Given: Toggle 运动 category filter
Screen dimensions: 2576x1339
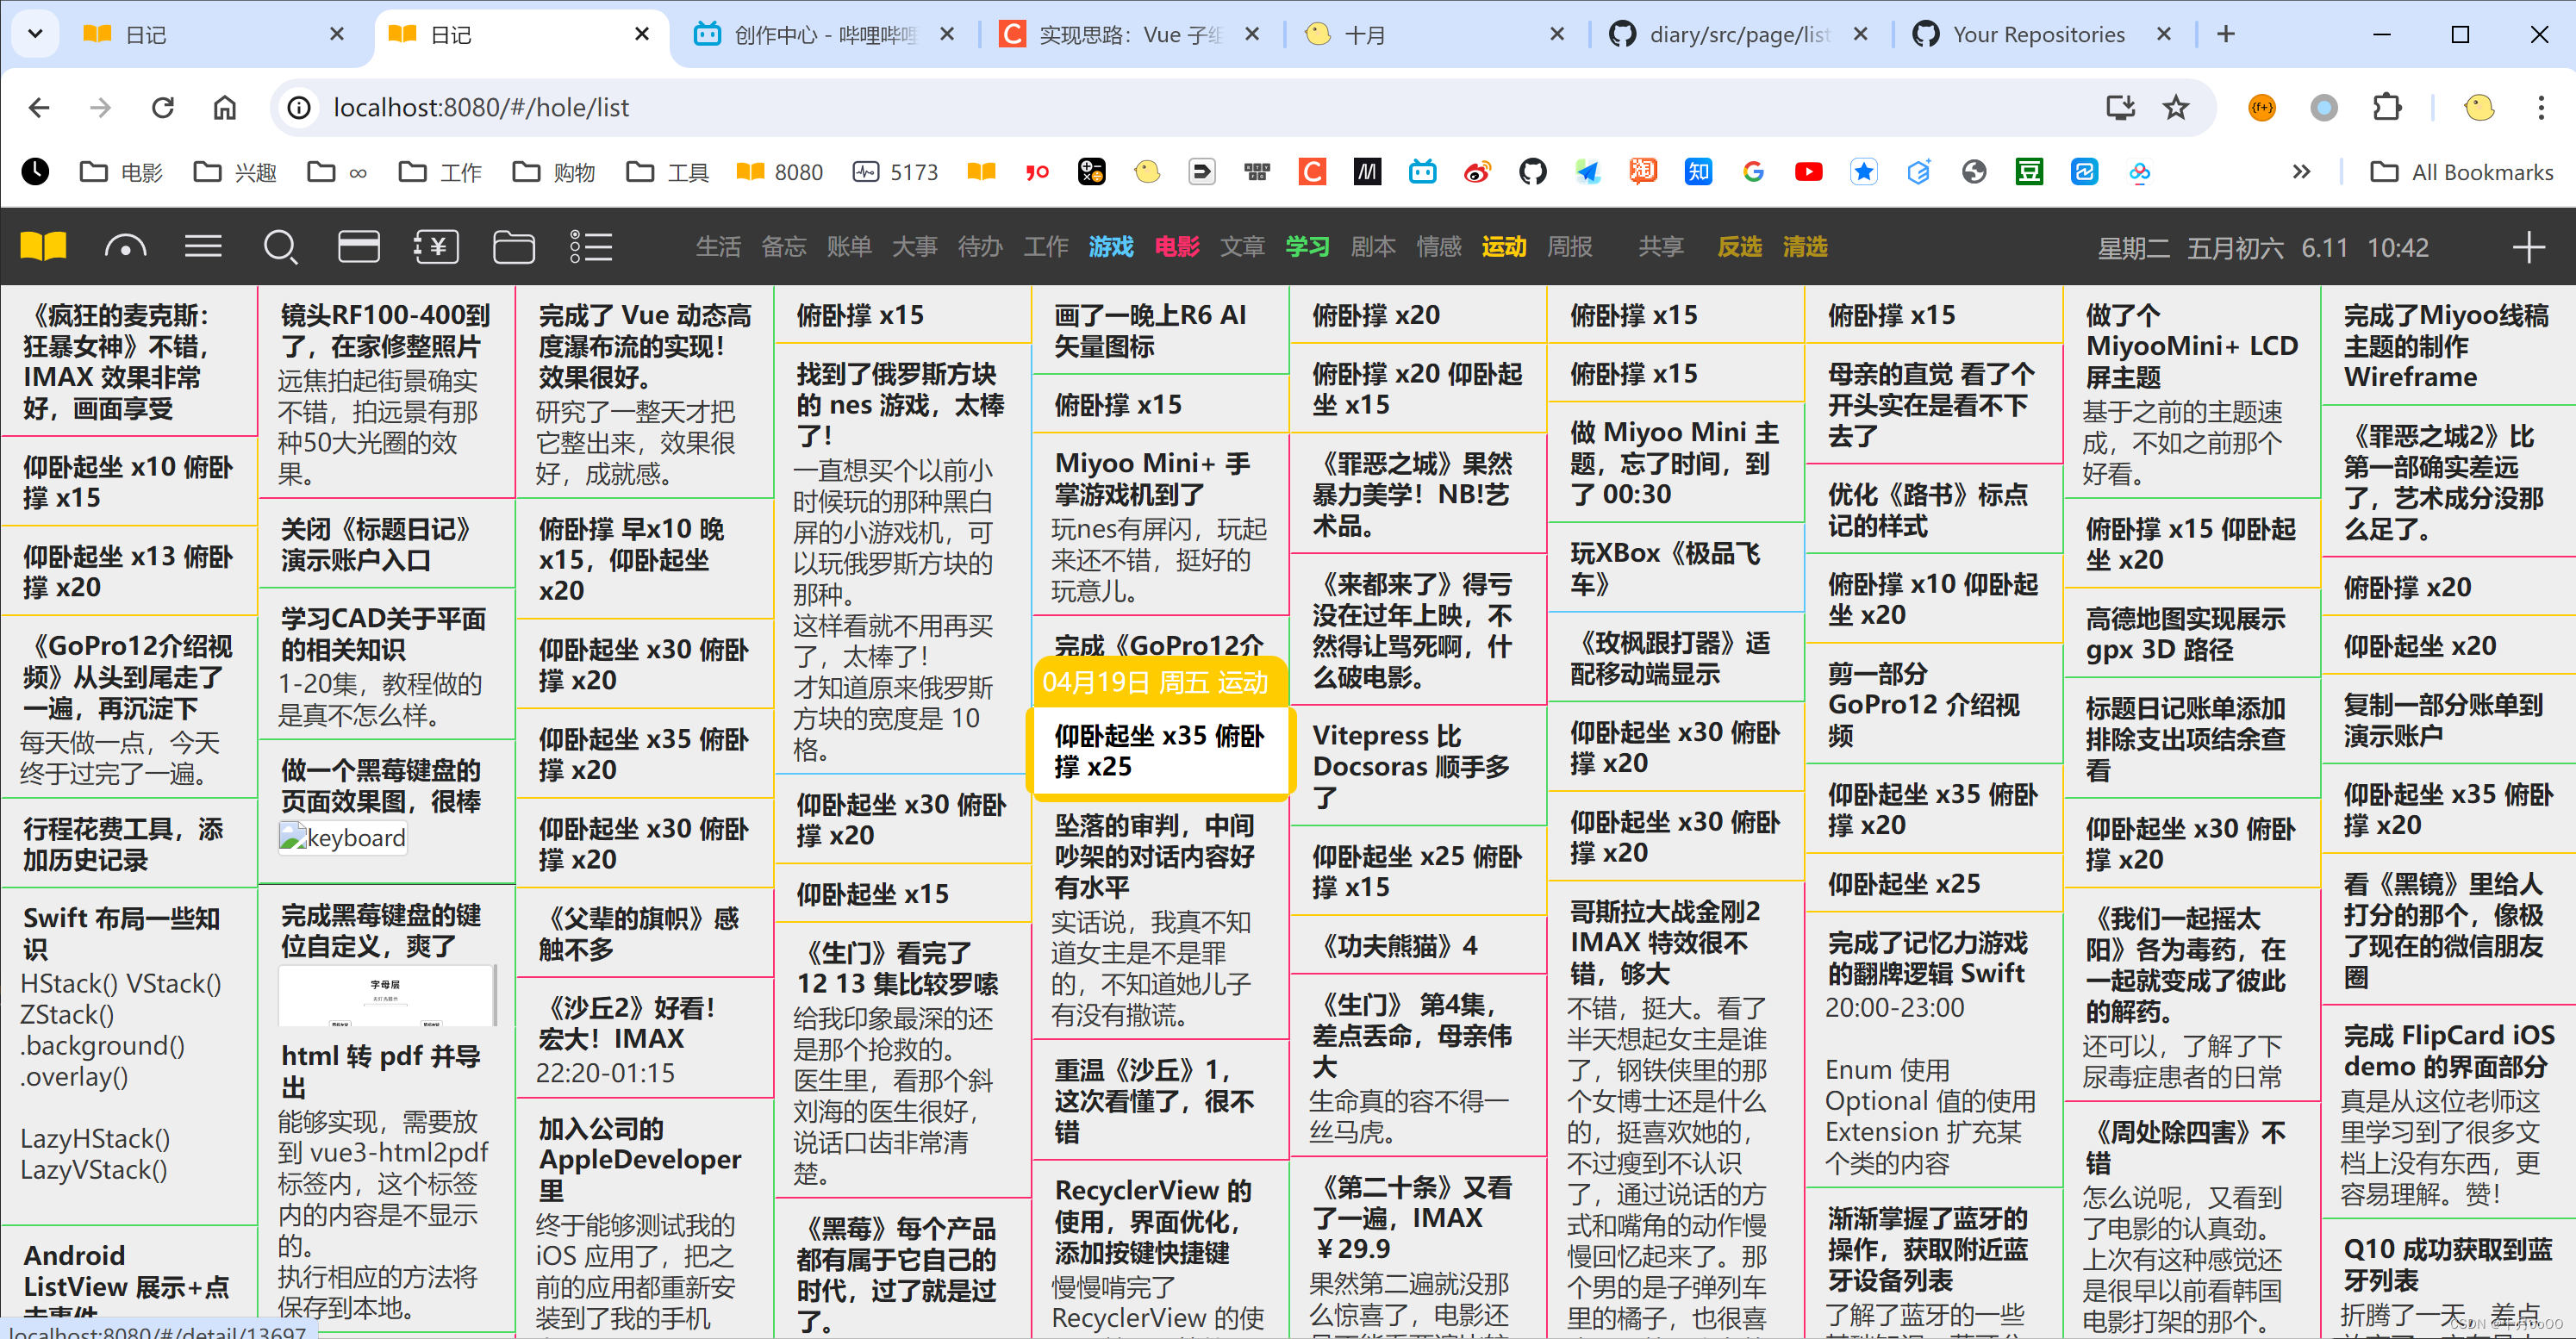Looking at the screenshot, I should pyautogui.click(x=1504, y=247).
